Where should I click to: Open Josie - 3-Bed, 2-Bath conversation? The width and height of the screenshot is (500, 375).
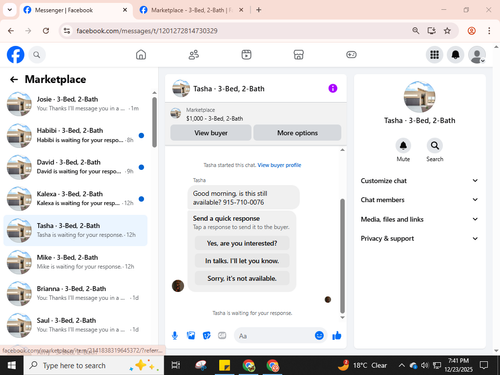pyautogui.click(x=75, y=104)
